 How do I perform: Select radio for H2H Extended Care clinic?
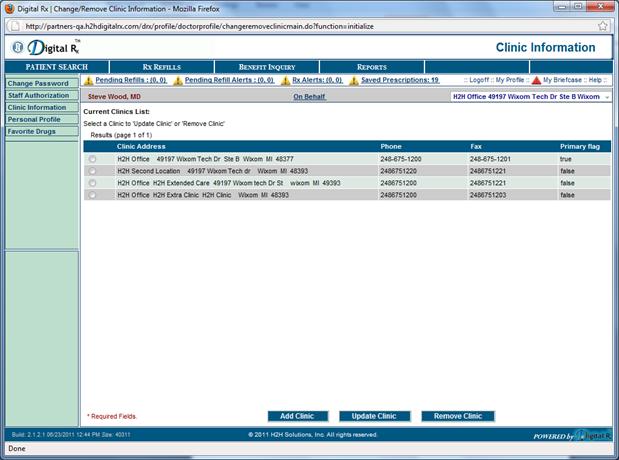(x=93, y=183)
